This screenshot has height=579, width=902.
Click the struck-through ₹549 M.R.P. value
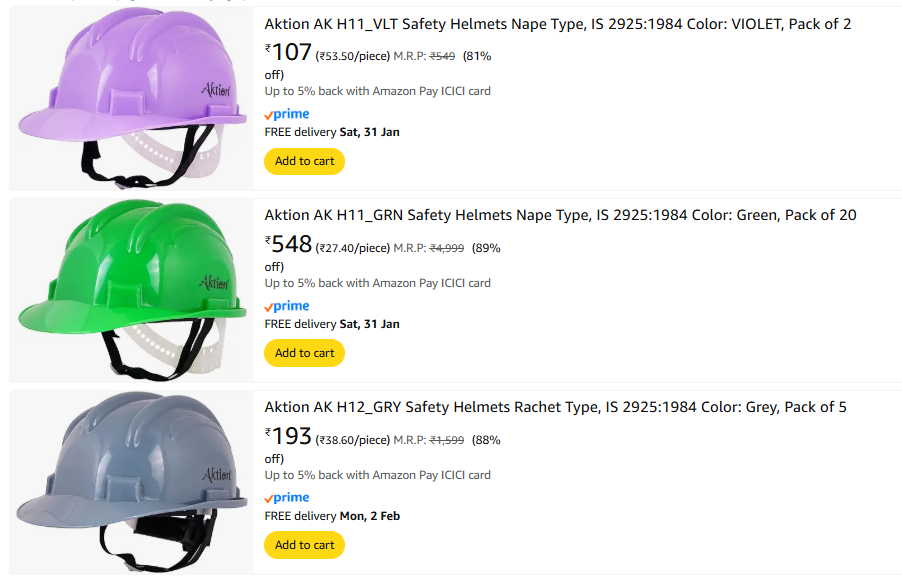442,56
